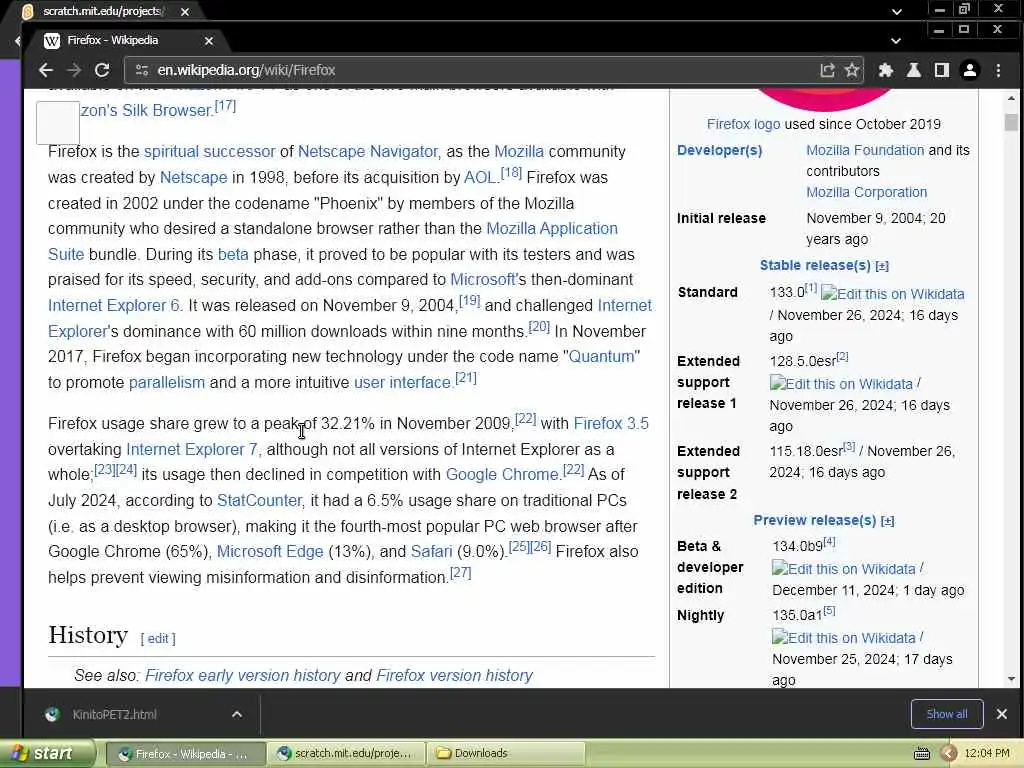Click page scrollbar up arrow
Viewport: 1024px width, 768px height.
[1012, 99]
